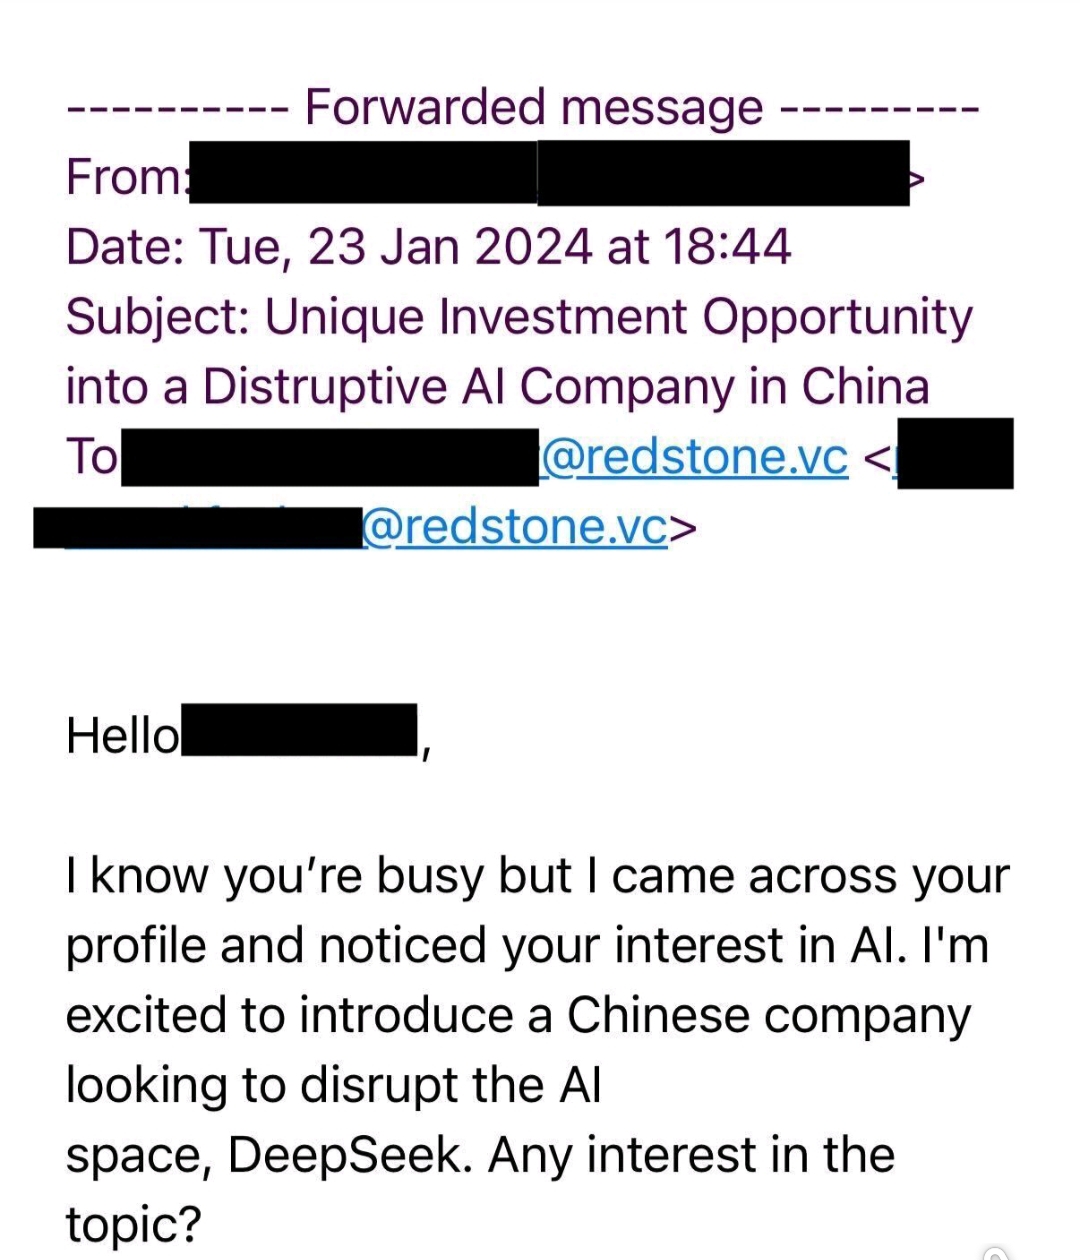Select the redacted block right of first link

(955, 455)
